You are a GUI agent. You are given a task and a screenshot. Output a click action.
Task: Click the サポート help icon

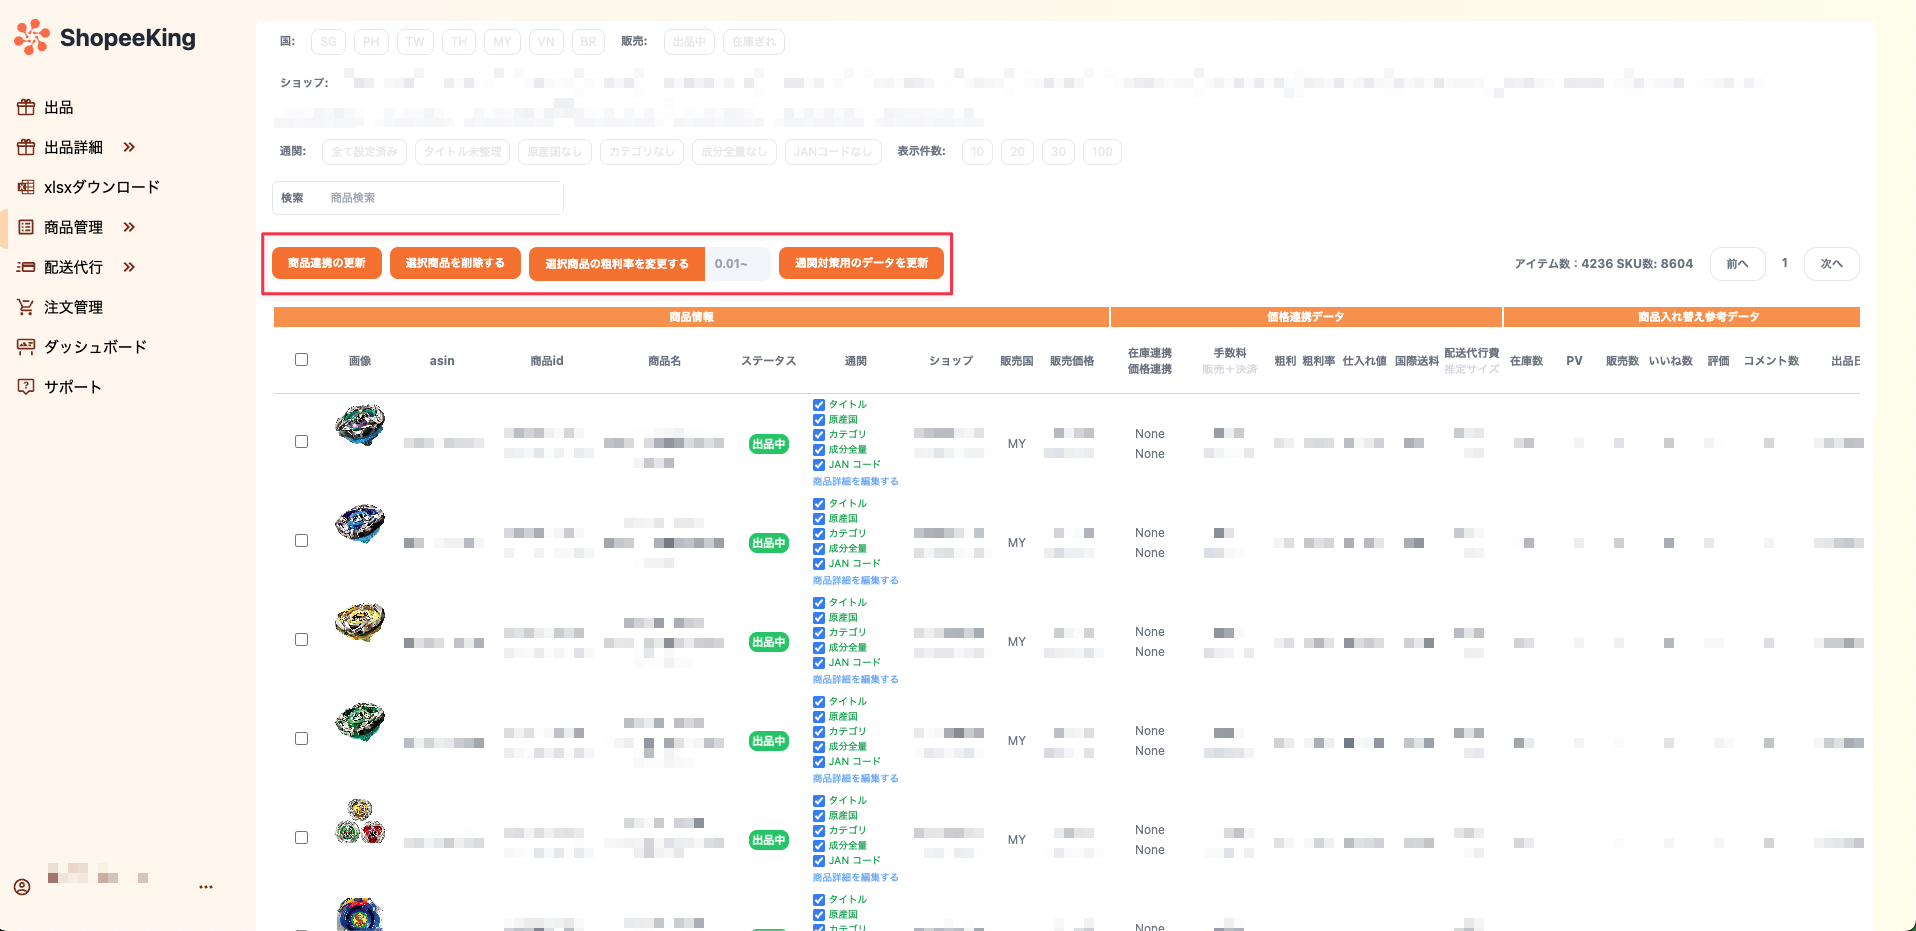point(26,387)
